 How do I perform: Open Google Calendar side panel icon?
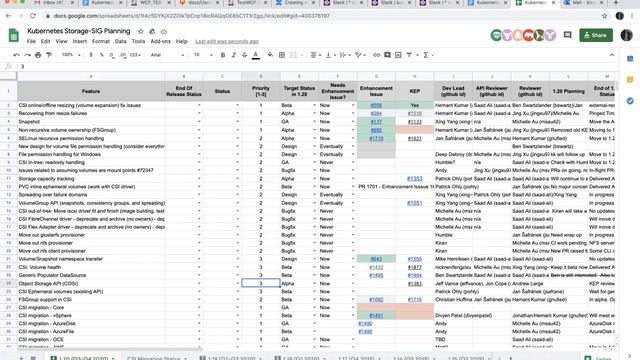pyautogui.click(x=630, y=59)
